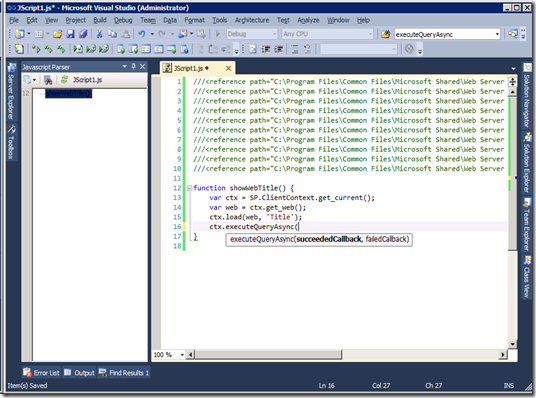Close the JScript1.js editor tab
Viewport: 536px width, 398px height.
228,68
